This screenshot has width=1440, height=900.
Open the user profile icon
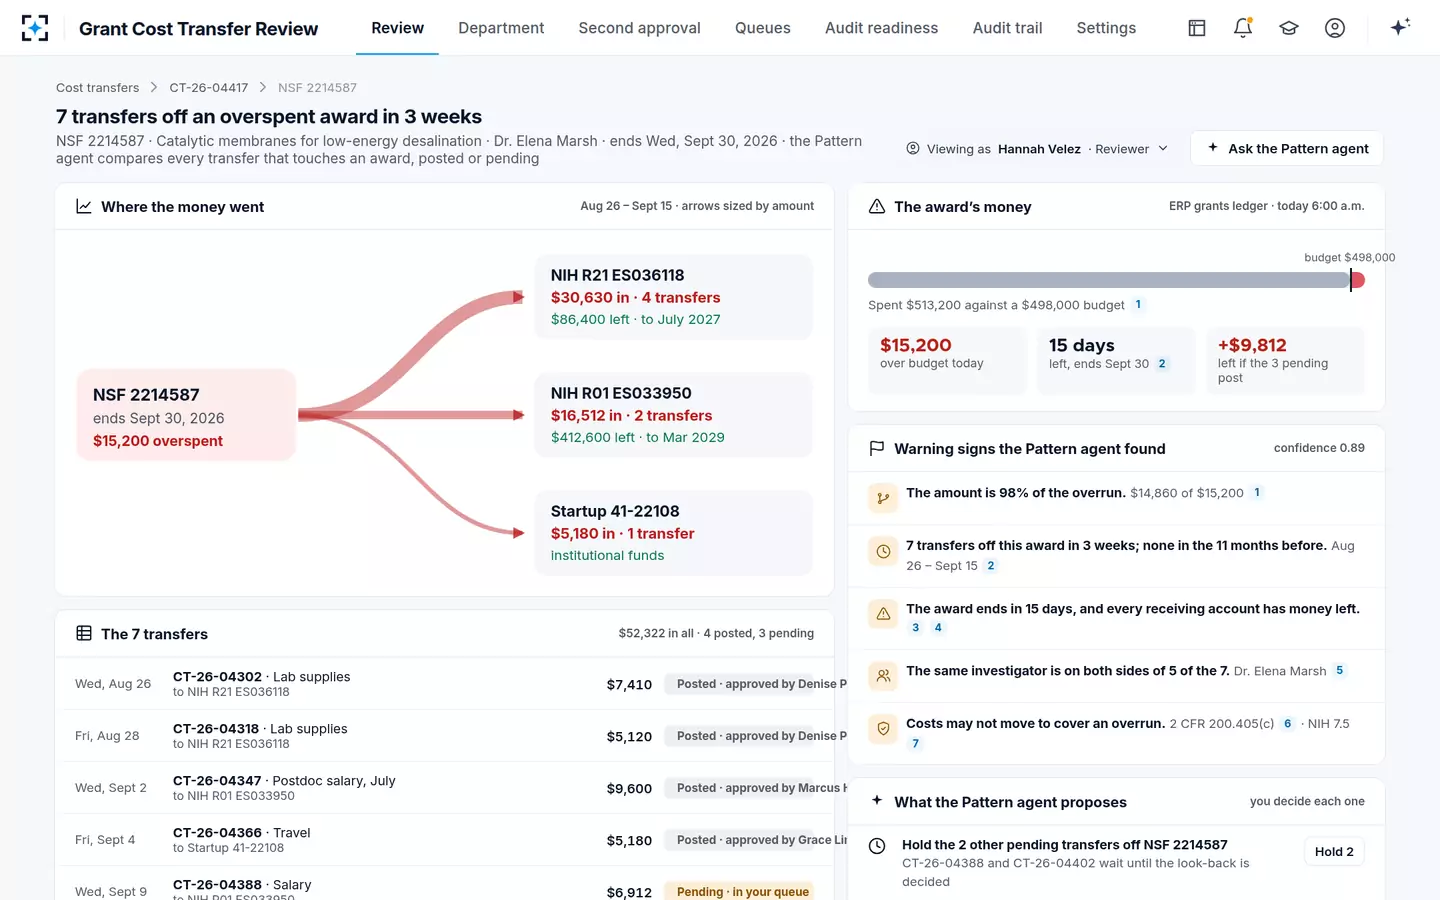1335,28
